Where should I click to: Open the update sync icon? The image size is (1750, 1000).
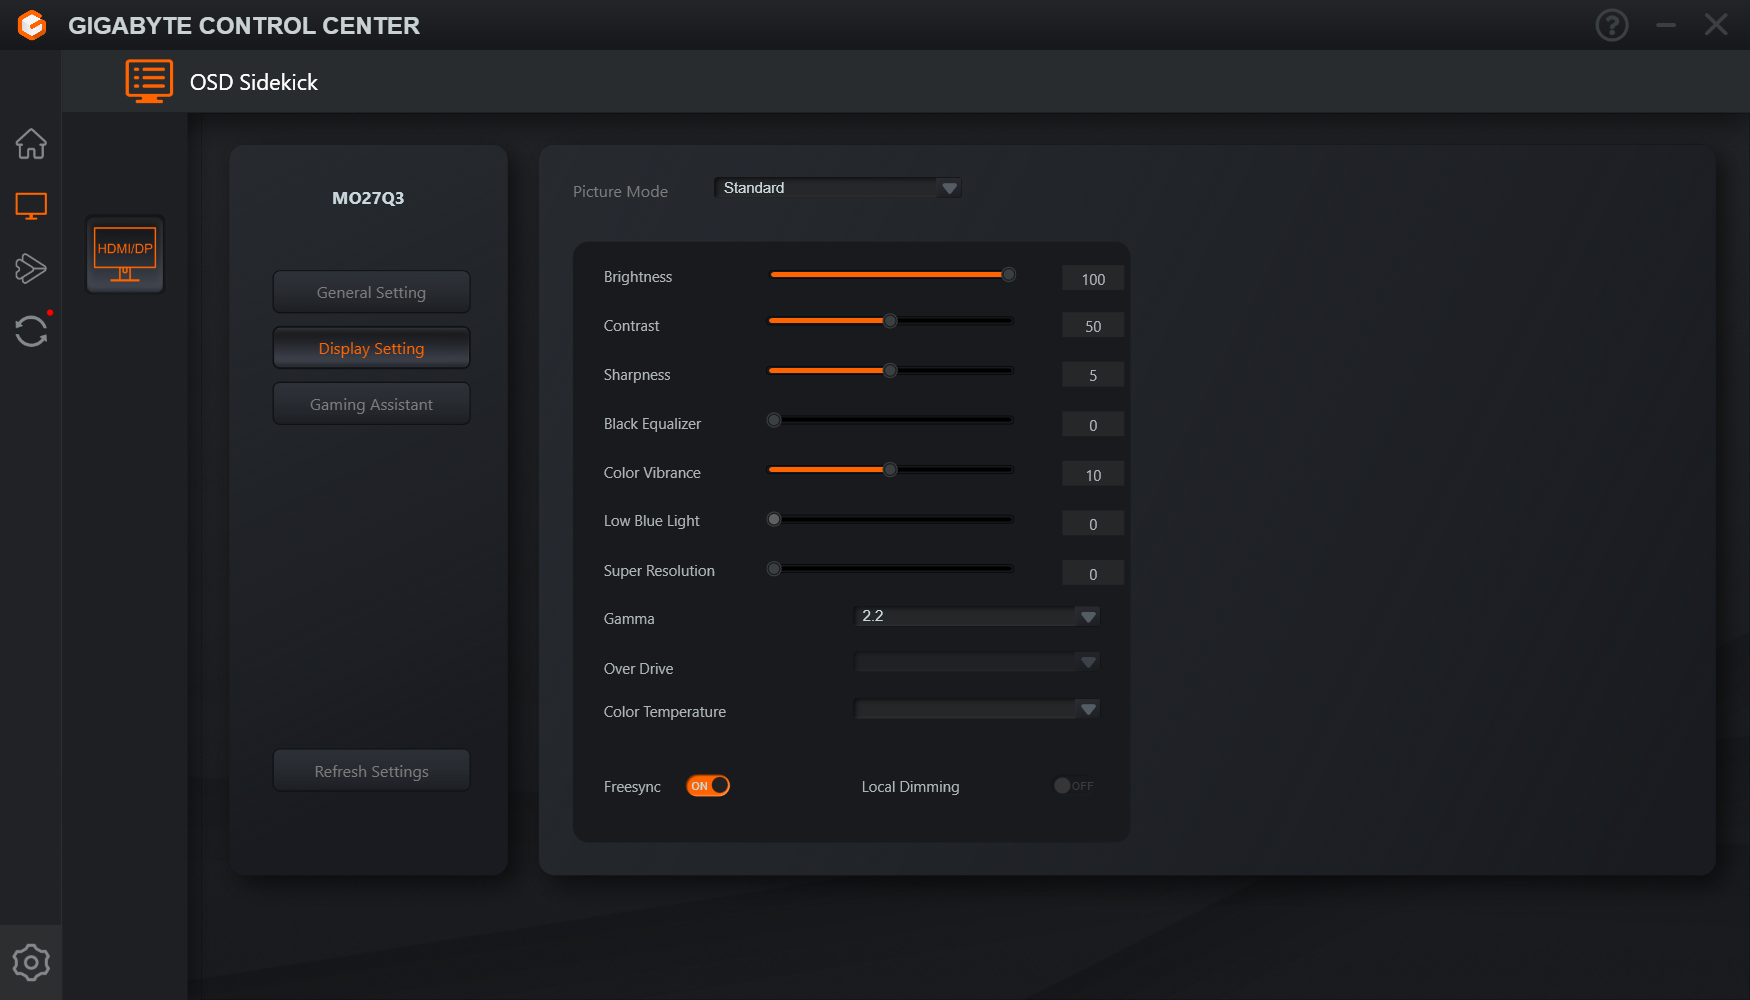(31, 331)
